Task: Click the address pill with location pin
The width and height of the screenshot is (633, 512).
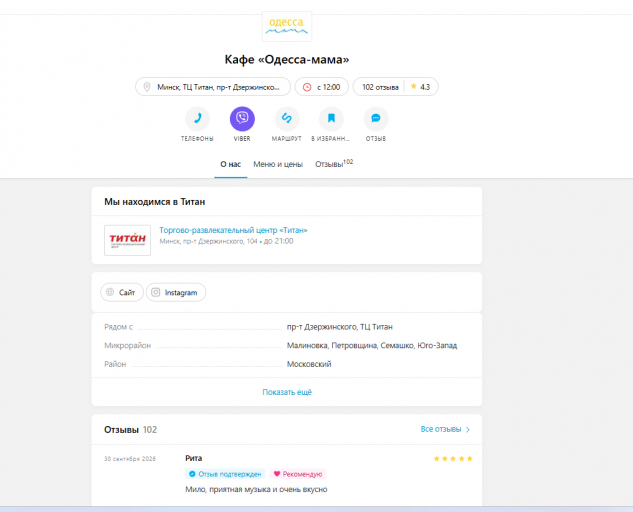Action: pos(213,87)
